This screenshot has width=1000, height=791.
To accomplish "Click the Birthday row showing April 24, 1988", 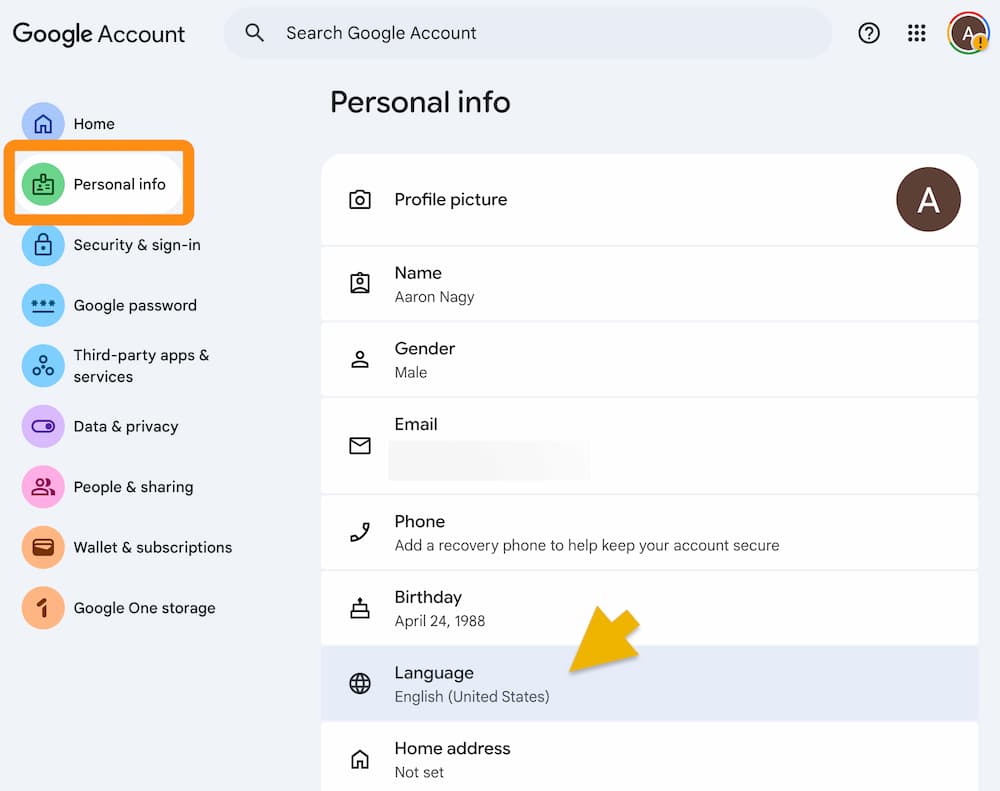I will pos(650,607).
